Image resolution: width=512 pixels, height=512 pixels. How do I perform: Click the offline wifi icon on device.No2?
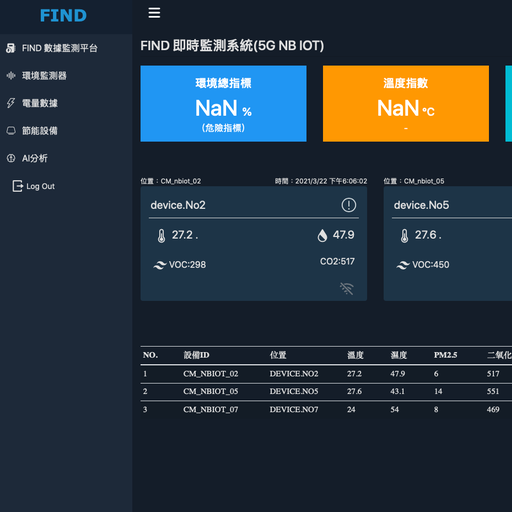tap(347, 288)
